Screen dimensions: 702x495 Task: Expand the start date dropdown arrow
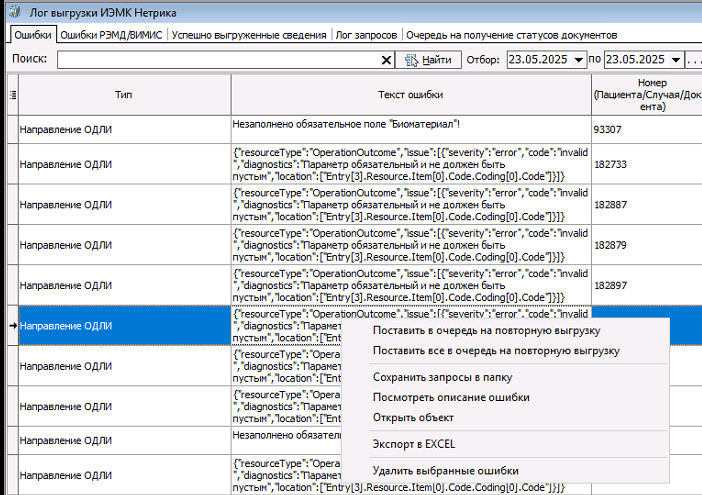point(578,60)
